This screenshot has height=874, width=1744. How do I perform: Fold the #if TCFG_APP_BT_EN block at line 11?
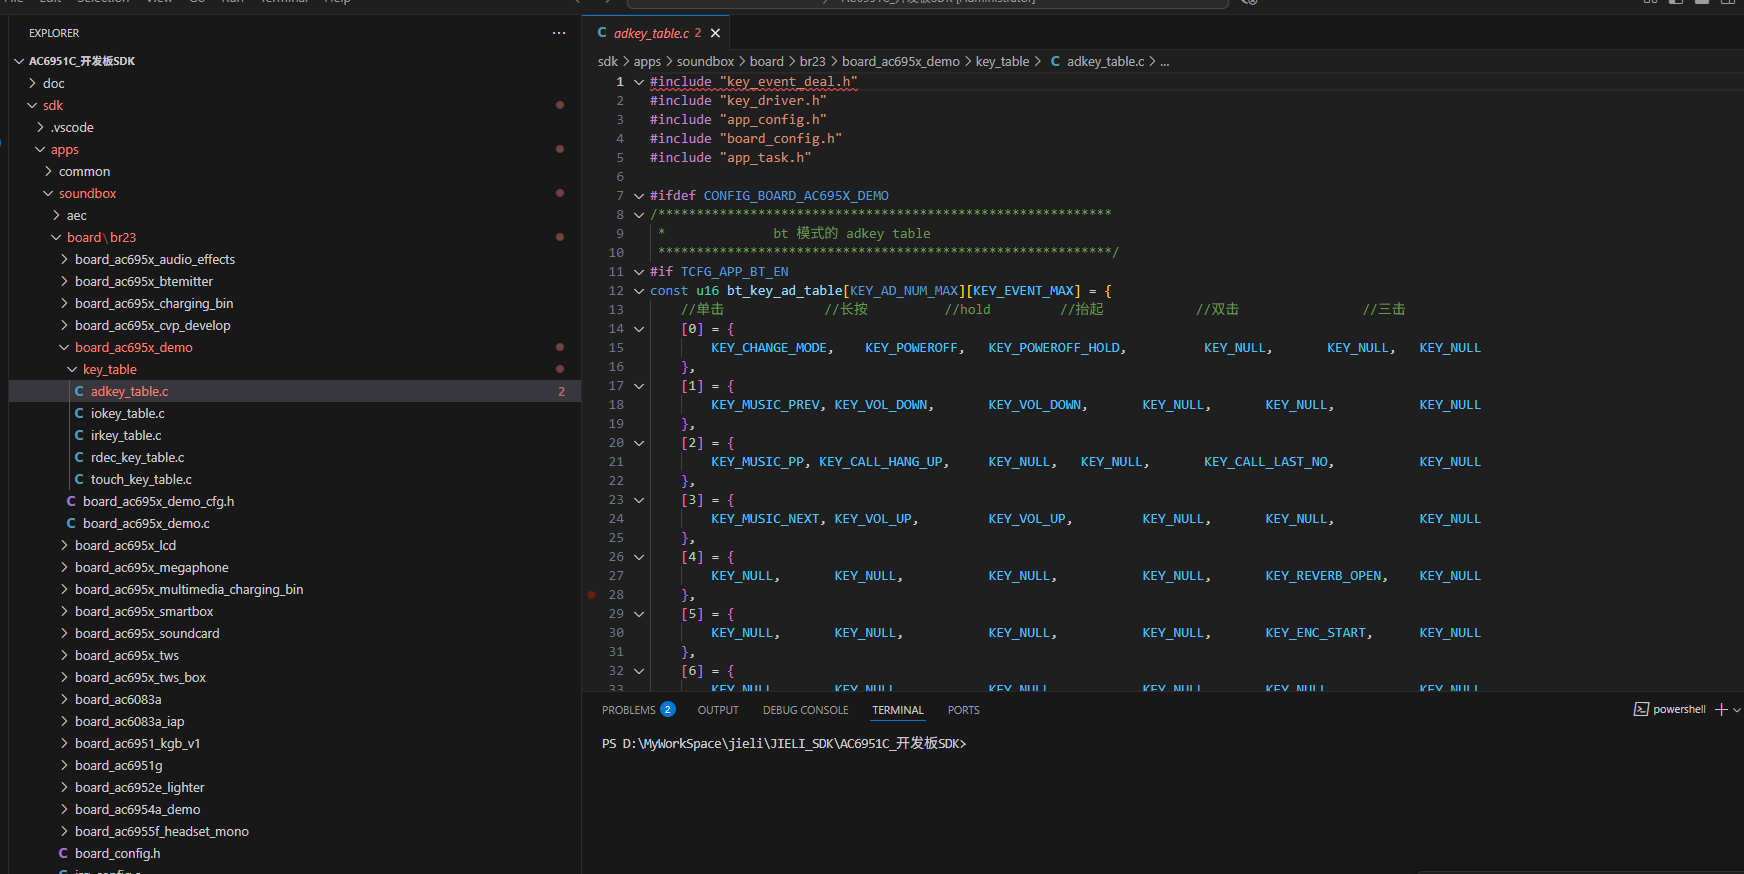639,272
